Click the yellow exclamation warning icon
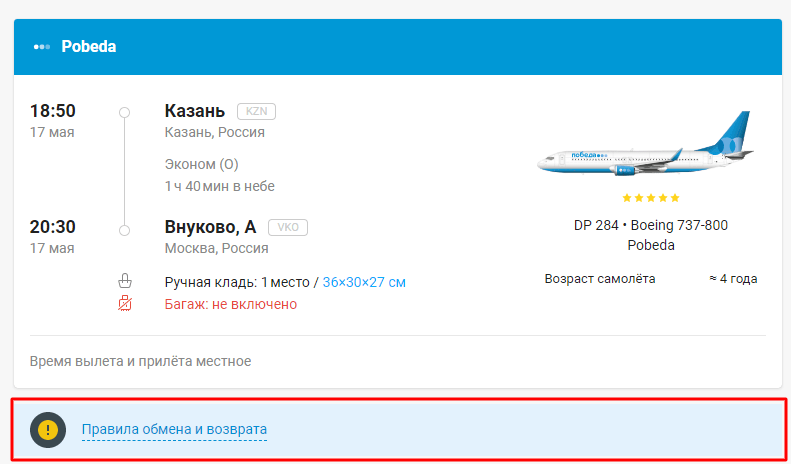791x464 pixels. (48, 430)
